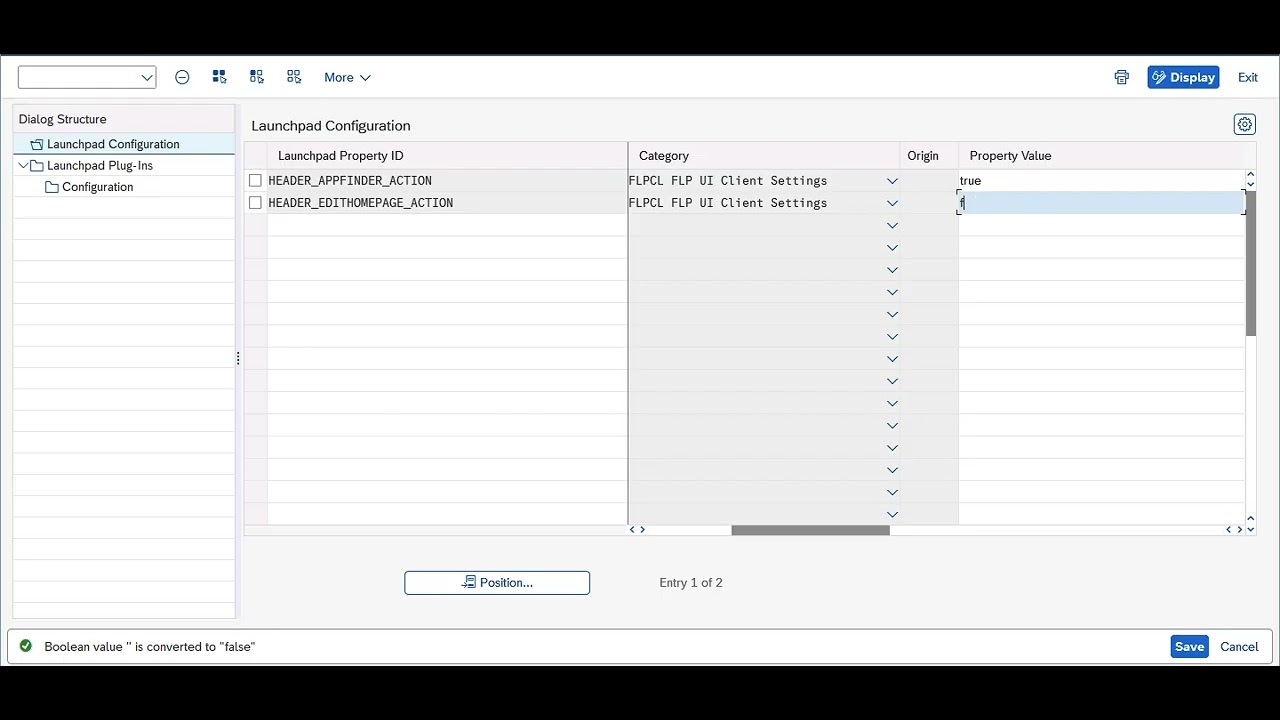Click the HEADER_EDITHOMEPAGE_ACTION property ID cell
Screen dimensions: 1280x720
(x=447, y=203)
